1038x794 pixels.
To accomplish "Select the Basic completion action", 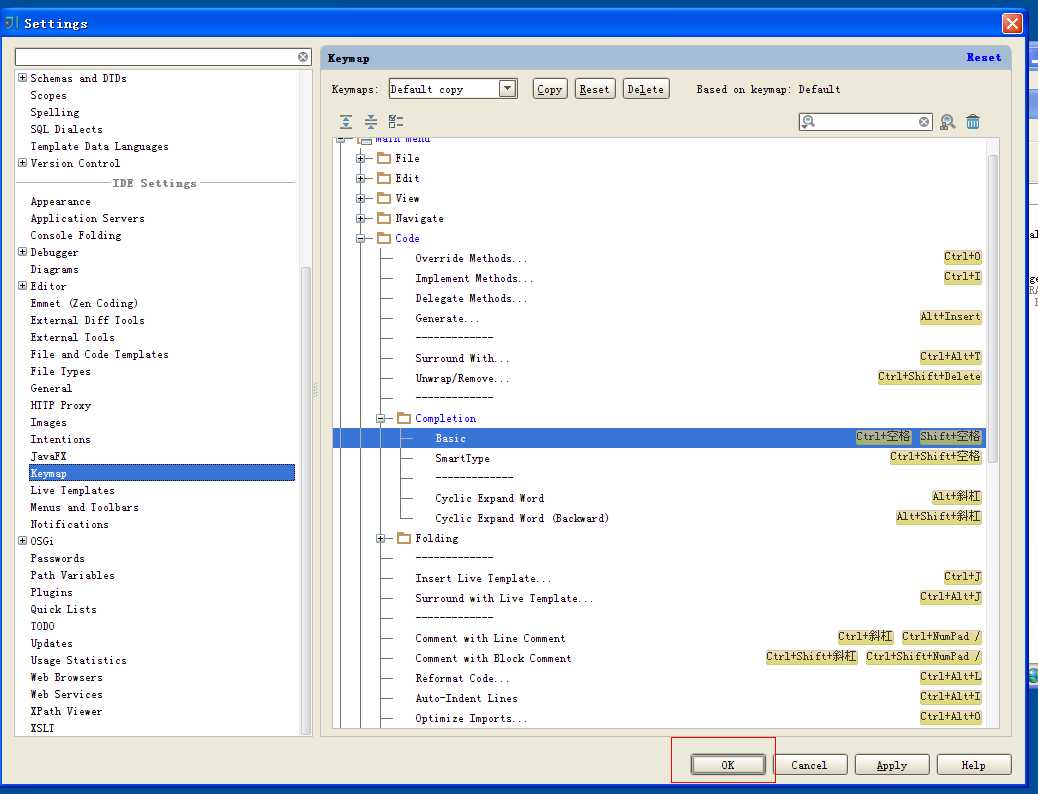I will pyautogui.click(x=659, y=438).
